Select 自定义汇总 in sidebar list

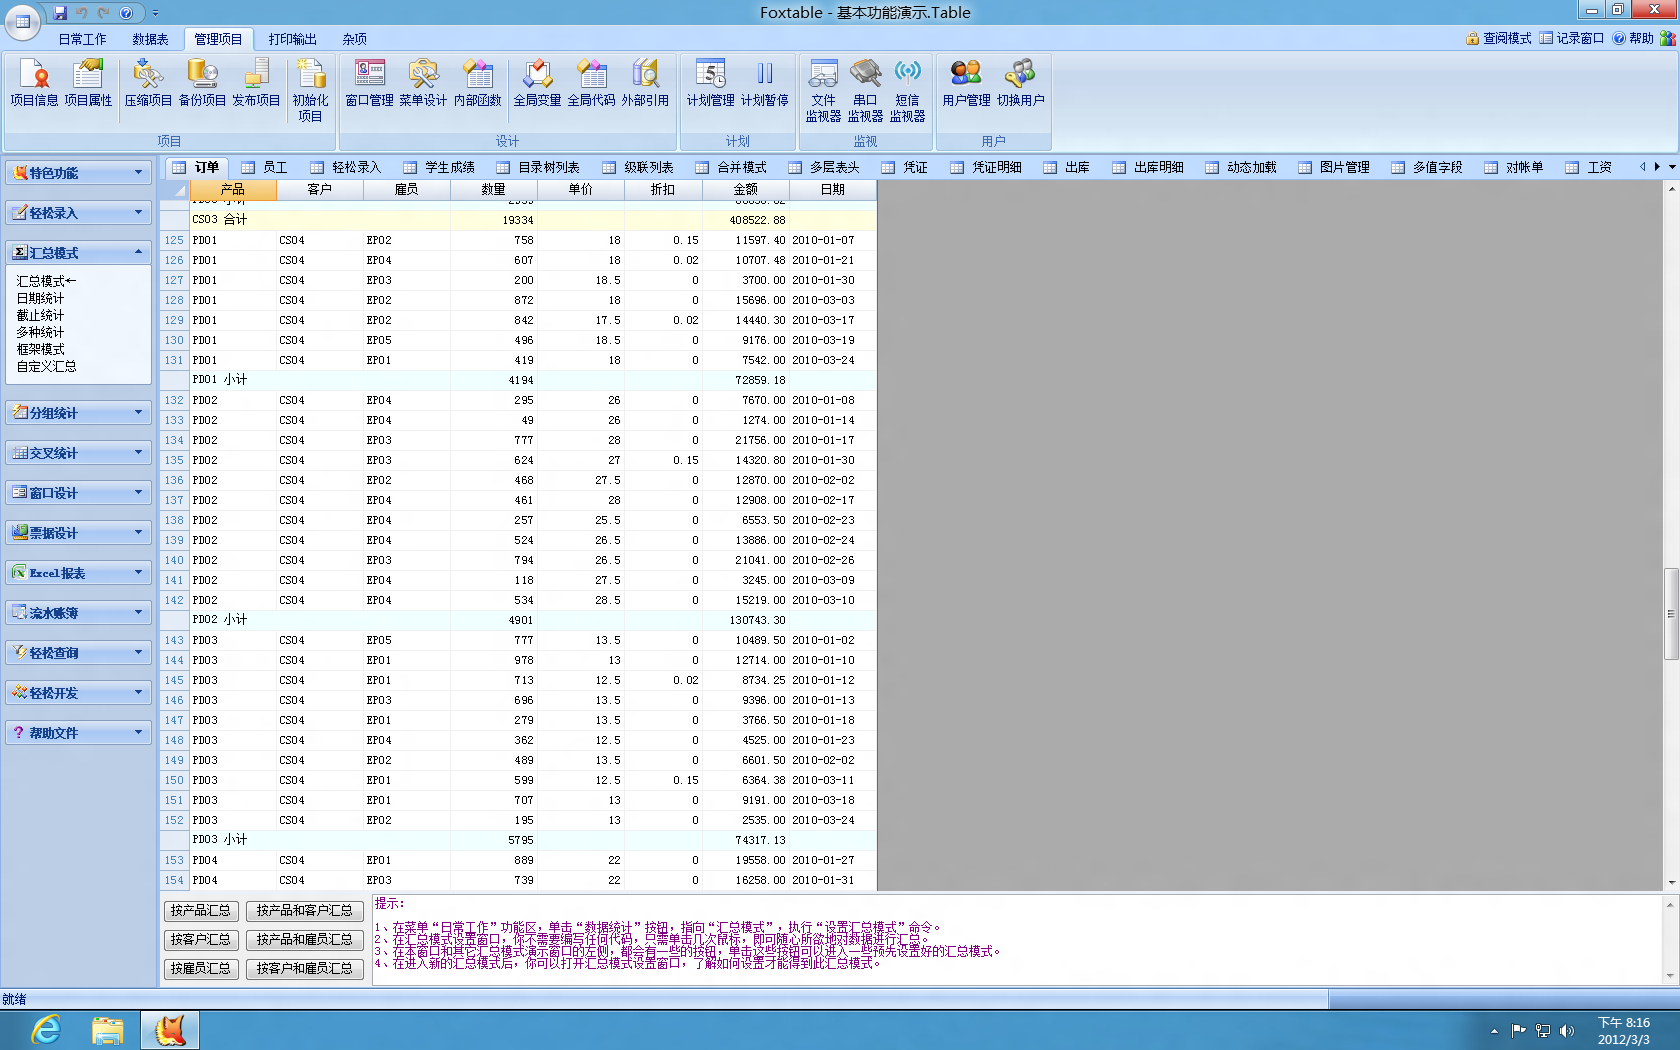coord(46,366)
